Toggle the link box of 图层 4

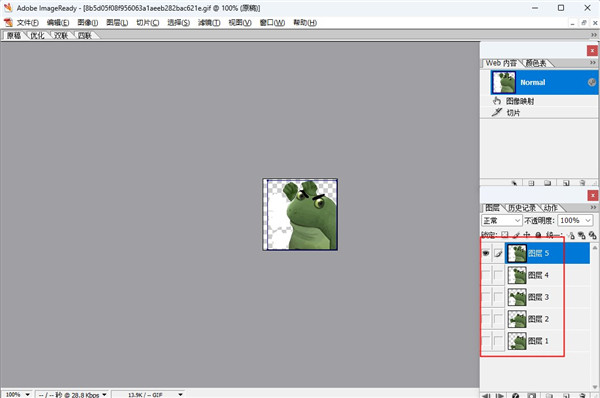(x=498, y=275)
